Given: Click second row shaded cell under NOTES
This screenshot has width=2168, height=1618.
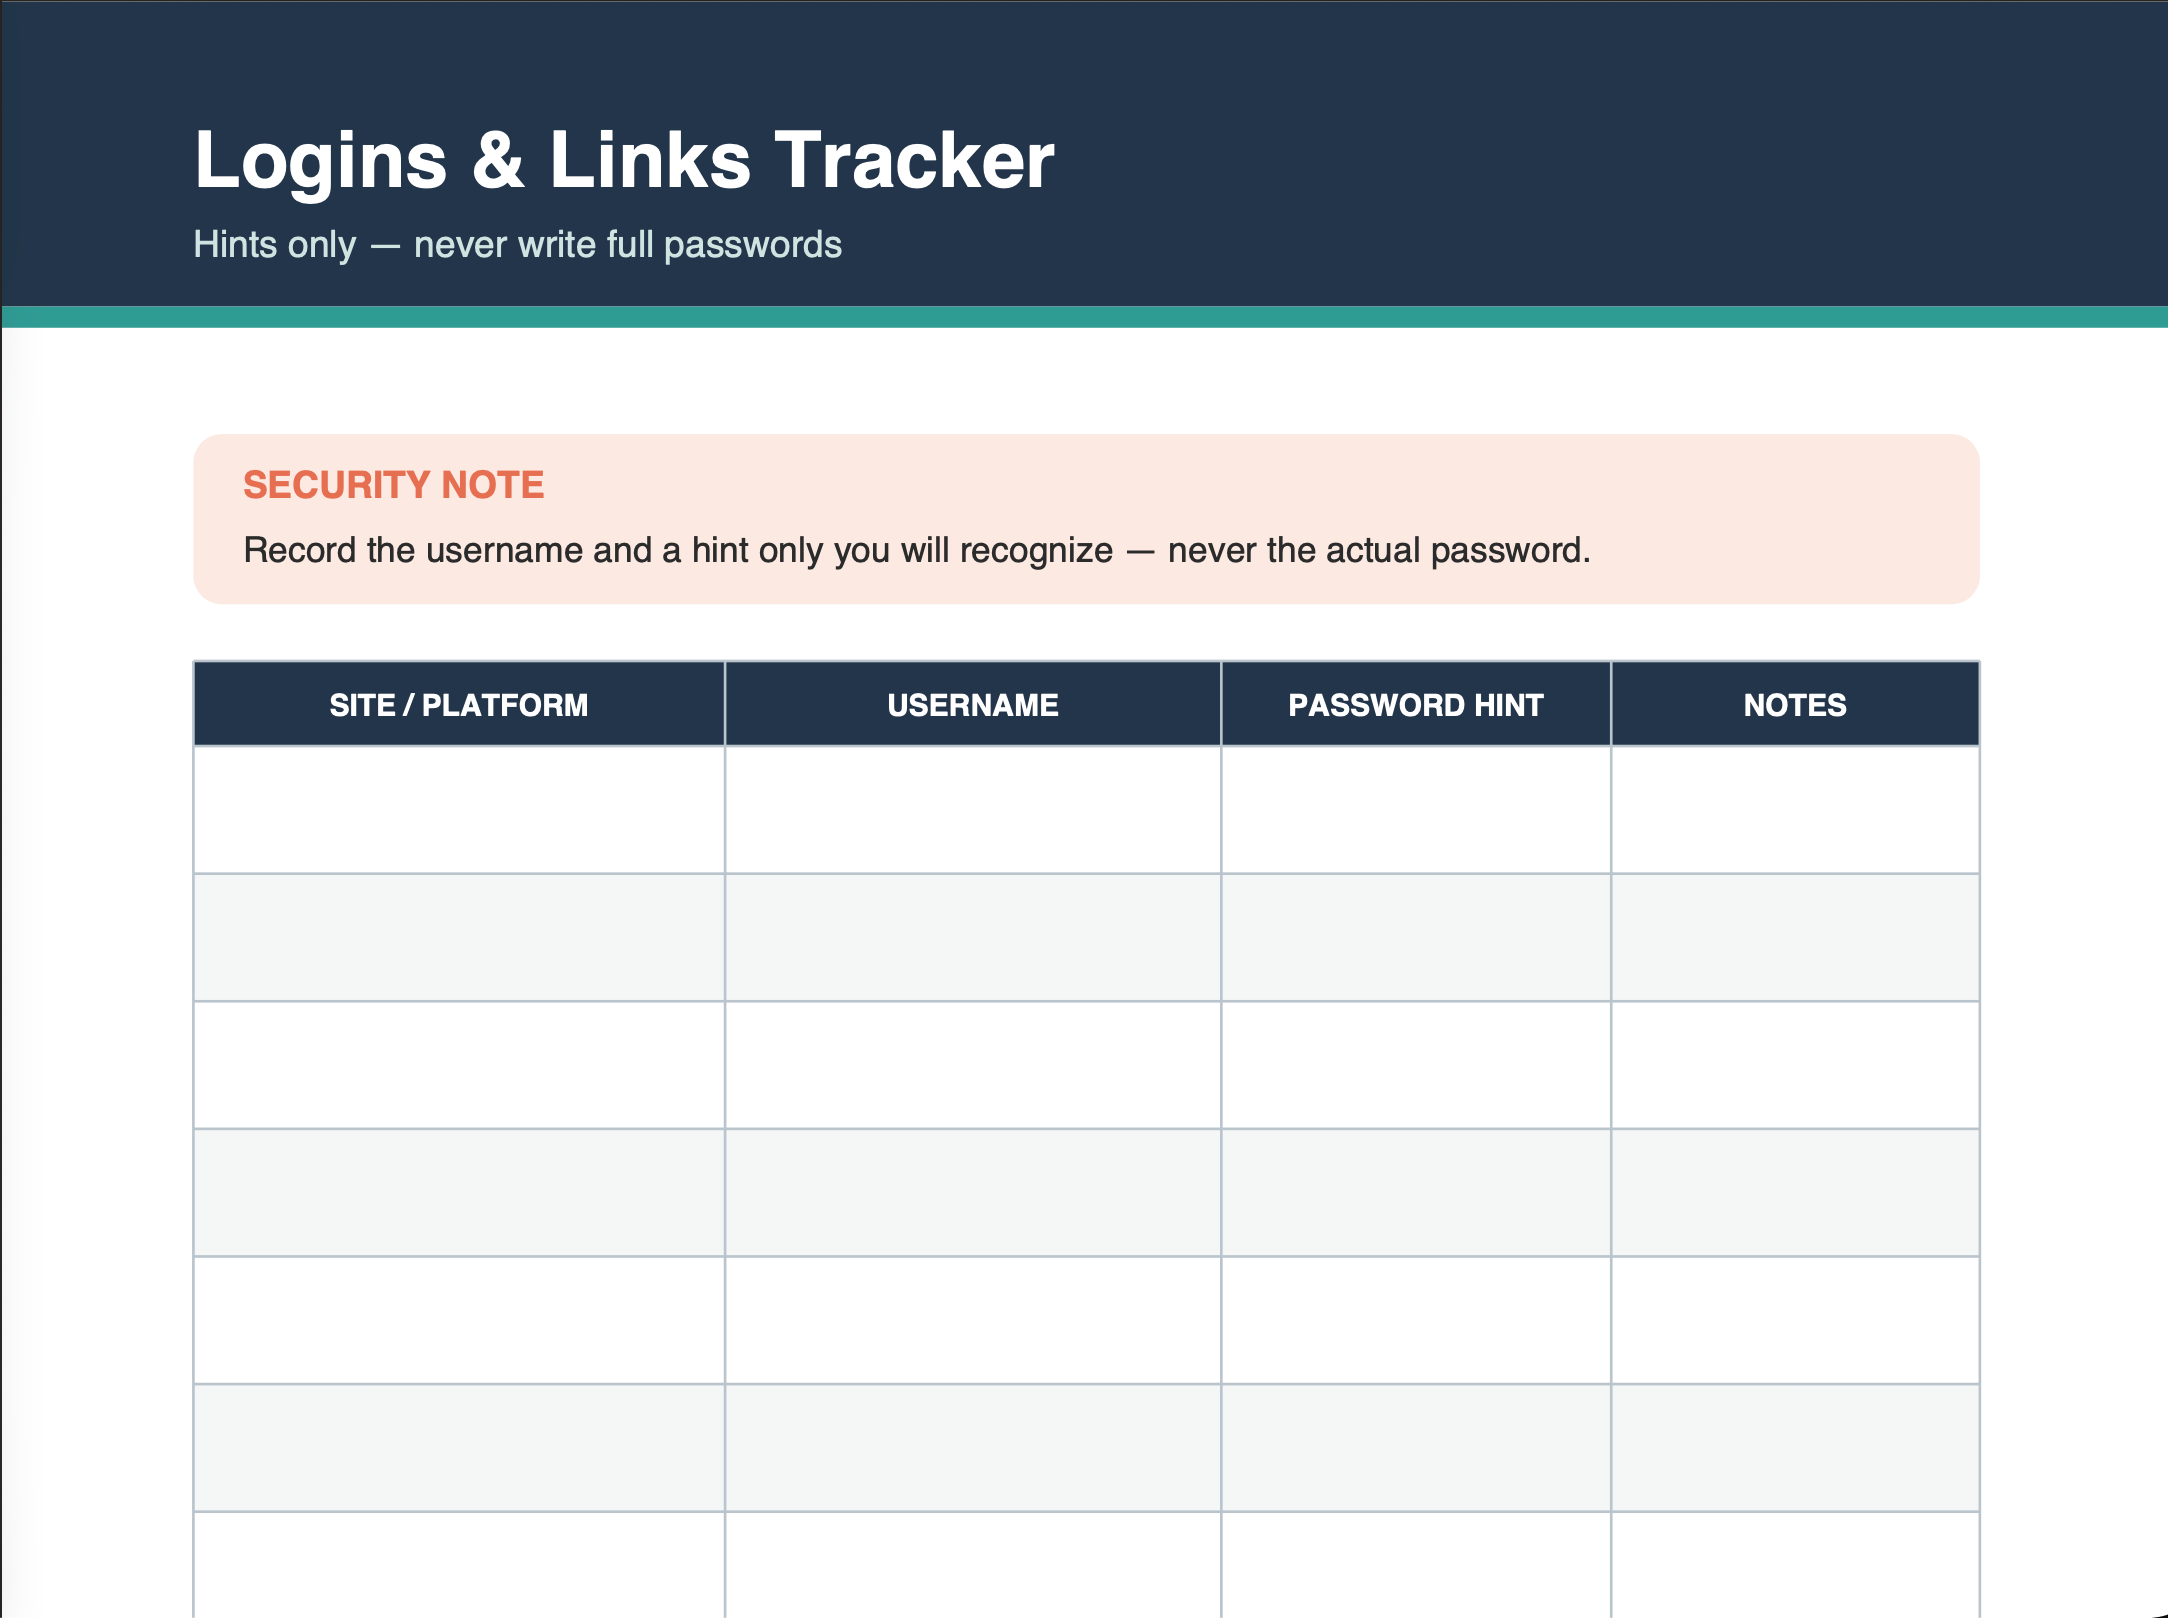Looking at the screenshot, I should point(1795,938).
